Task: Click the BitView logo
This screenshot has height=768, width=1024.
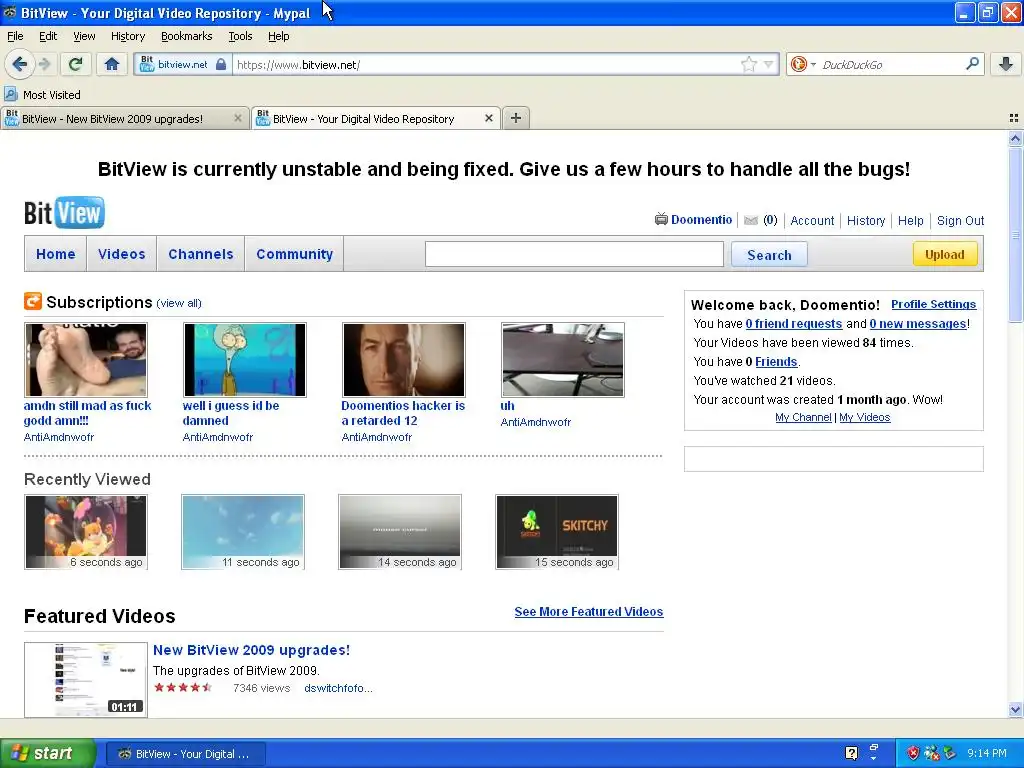Action: 64,212
